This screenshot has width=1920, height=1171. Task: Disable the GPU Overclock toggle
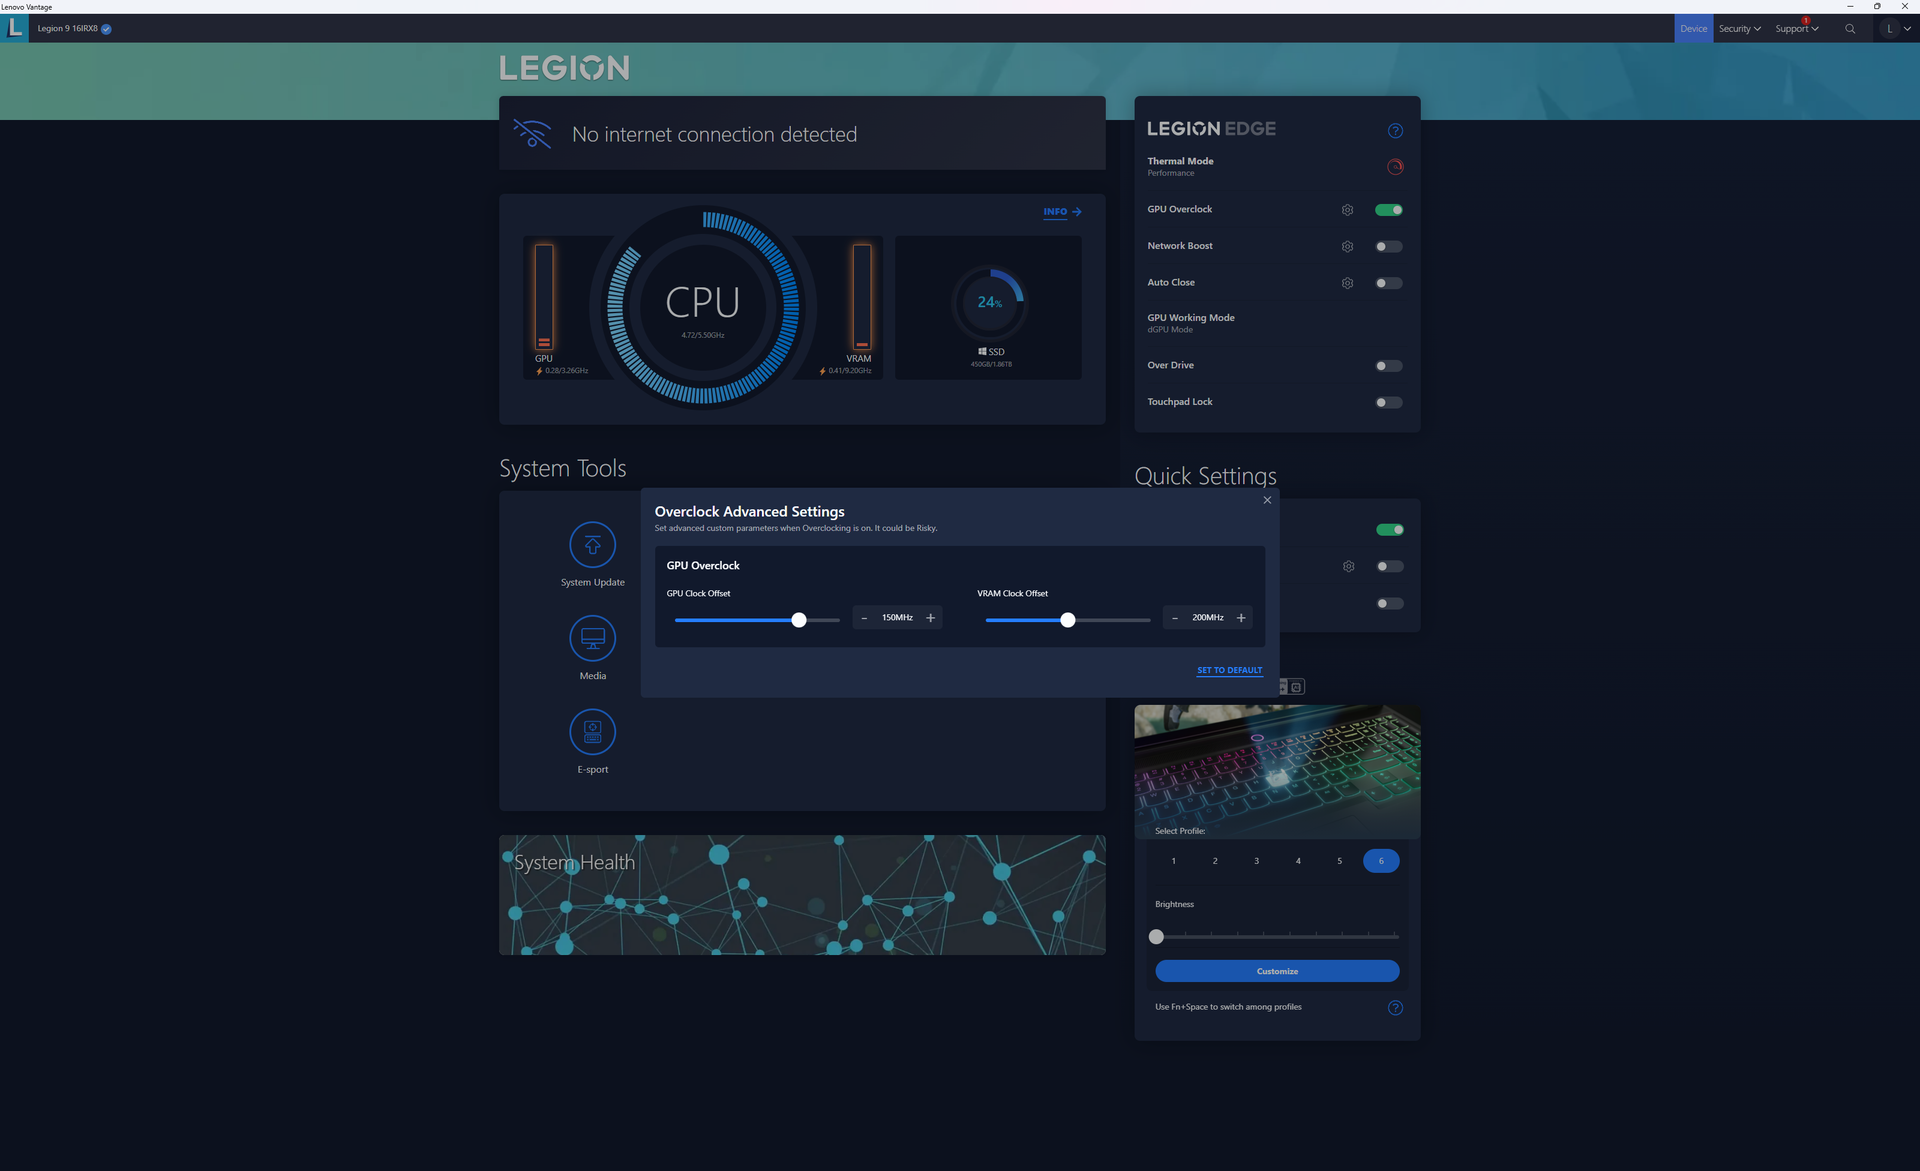1388,210
